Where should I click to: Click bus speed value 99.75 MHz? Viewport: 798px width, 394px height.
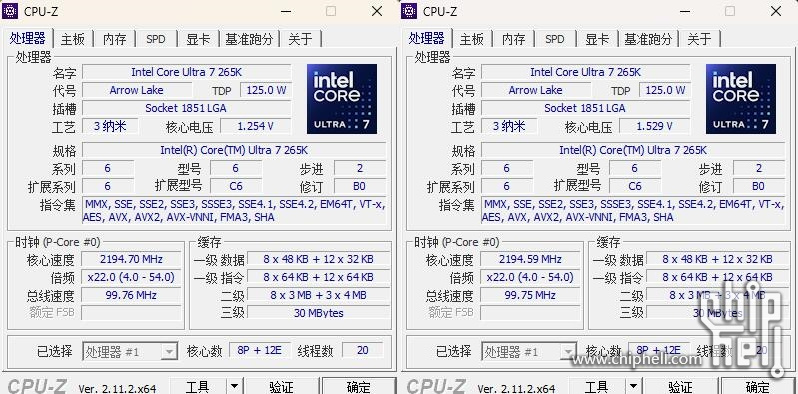(530, 295)
